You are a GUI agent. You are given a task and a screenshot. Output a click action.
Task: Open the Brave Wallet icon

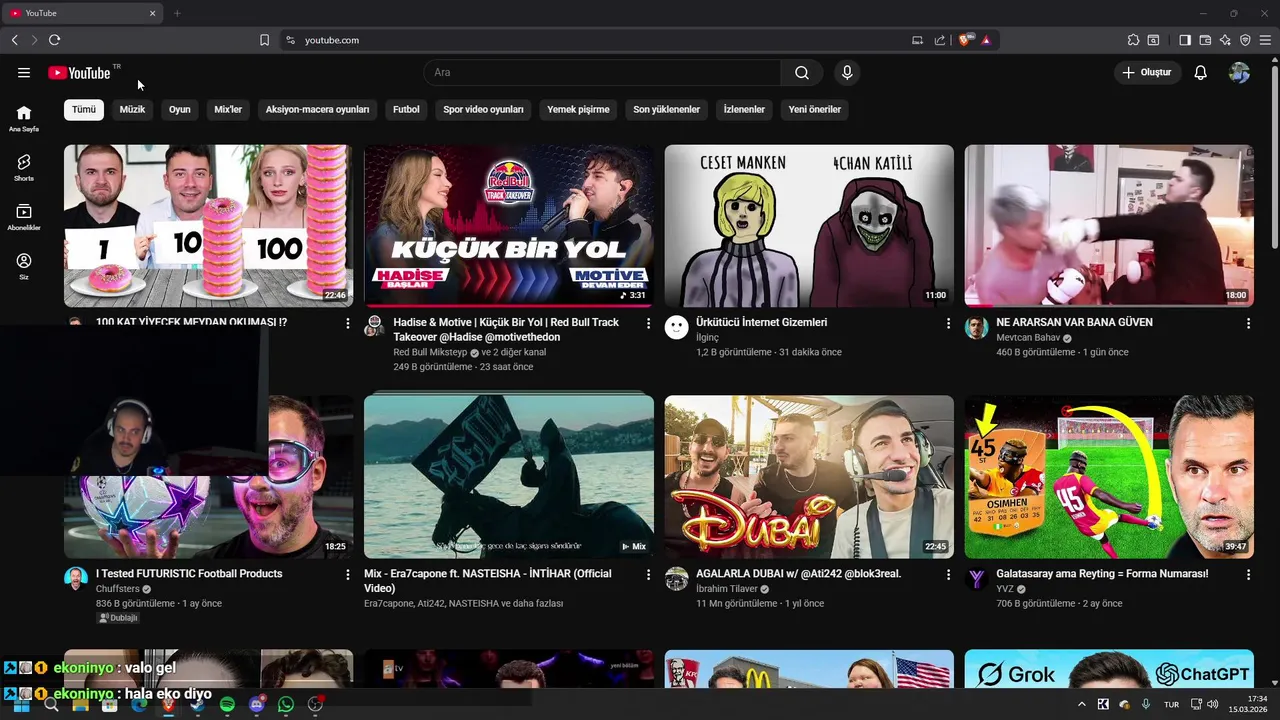click(1205, 40)
